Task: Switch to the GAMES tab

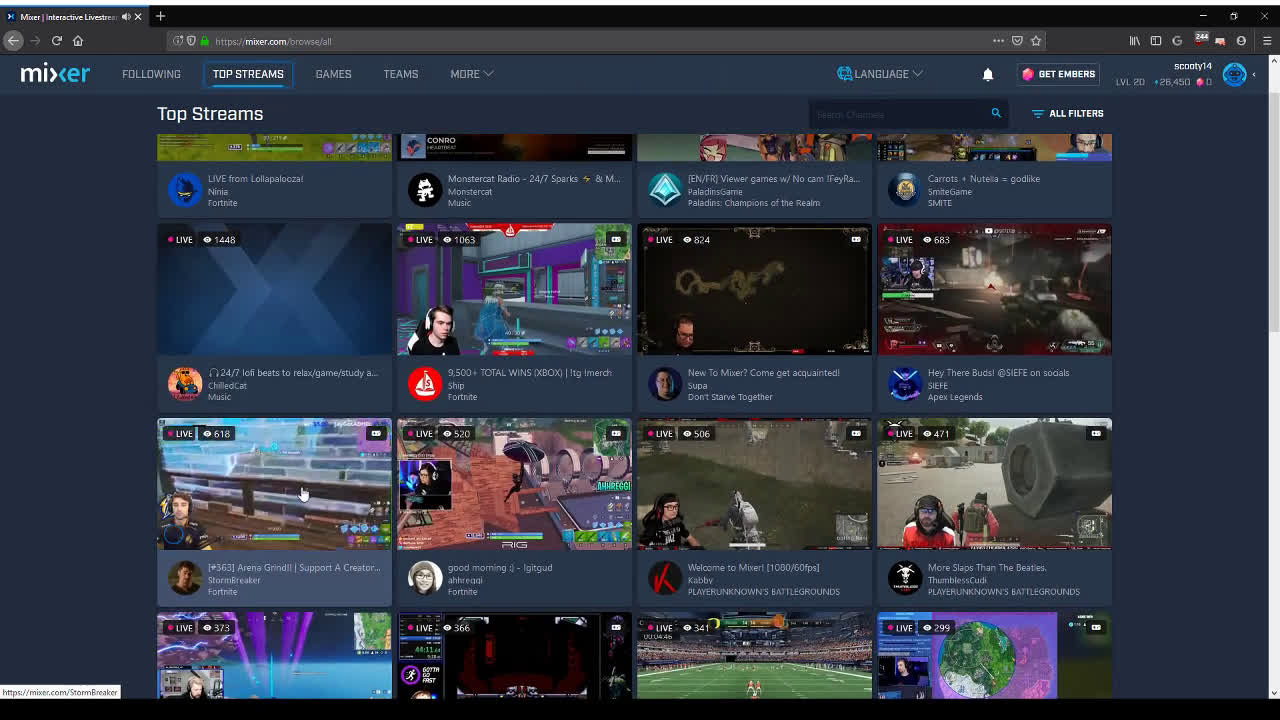Action: [x=333, y=74]
